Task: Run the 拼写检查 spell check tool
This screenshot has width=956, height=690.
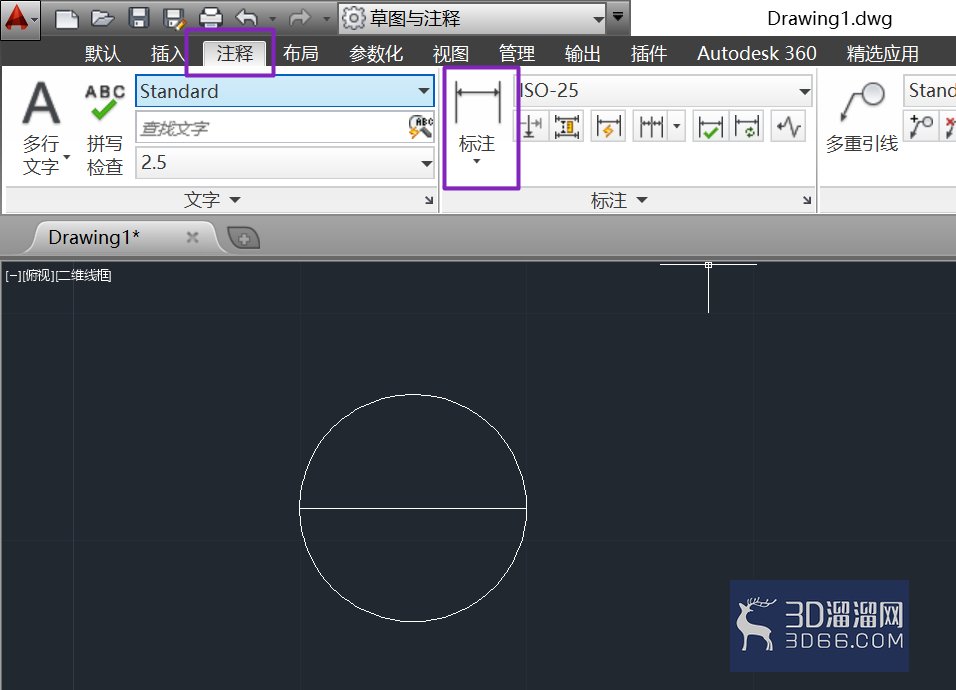Action: 105,129
